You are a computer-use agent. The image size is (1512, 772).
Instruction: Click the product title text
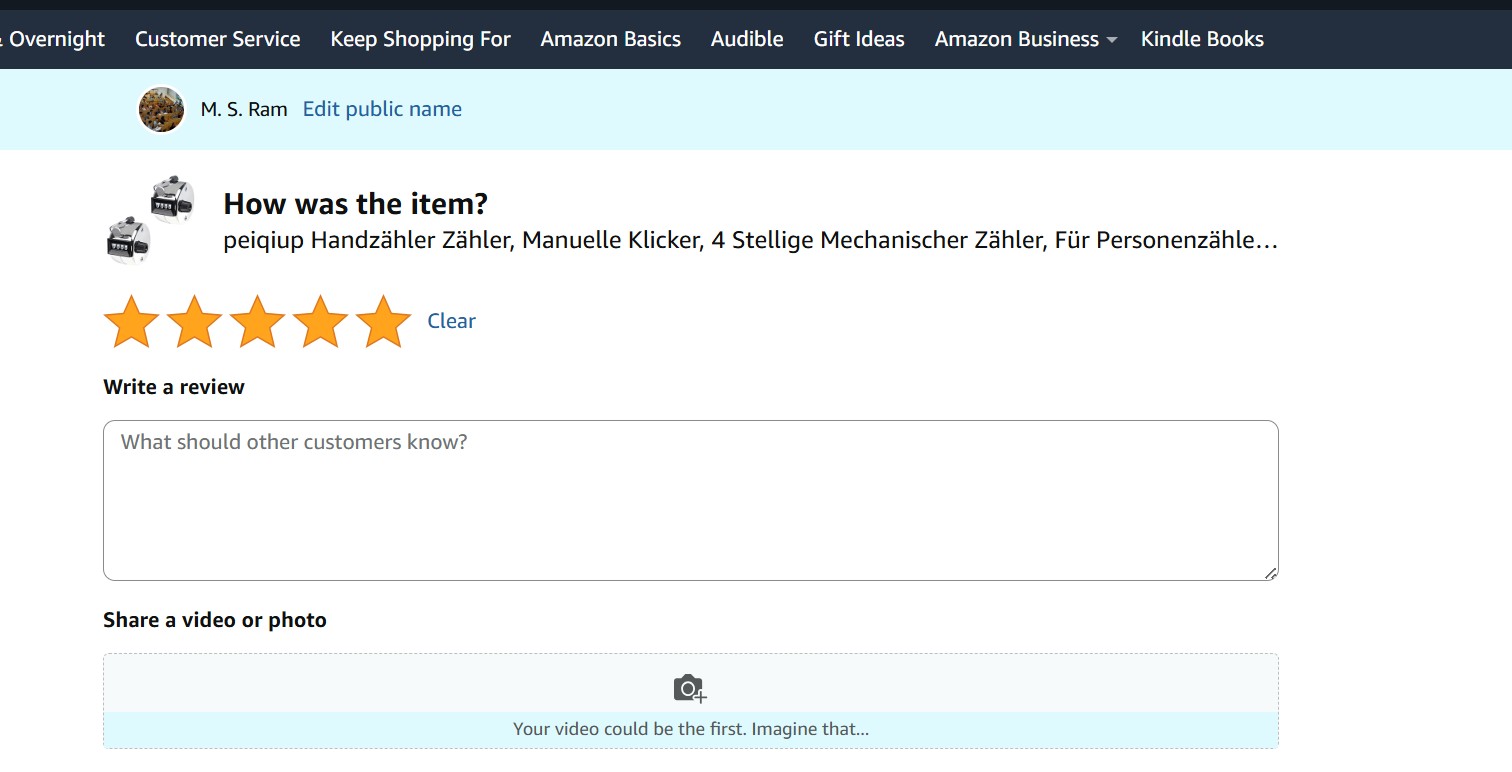click(750, 241)
